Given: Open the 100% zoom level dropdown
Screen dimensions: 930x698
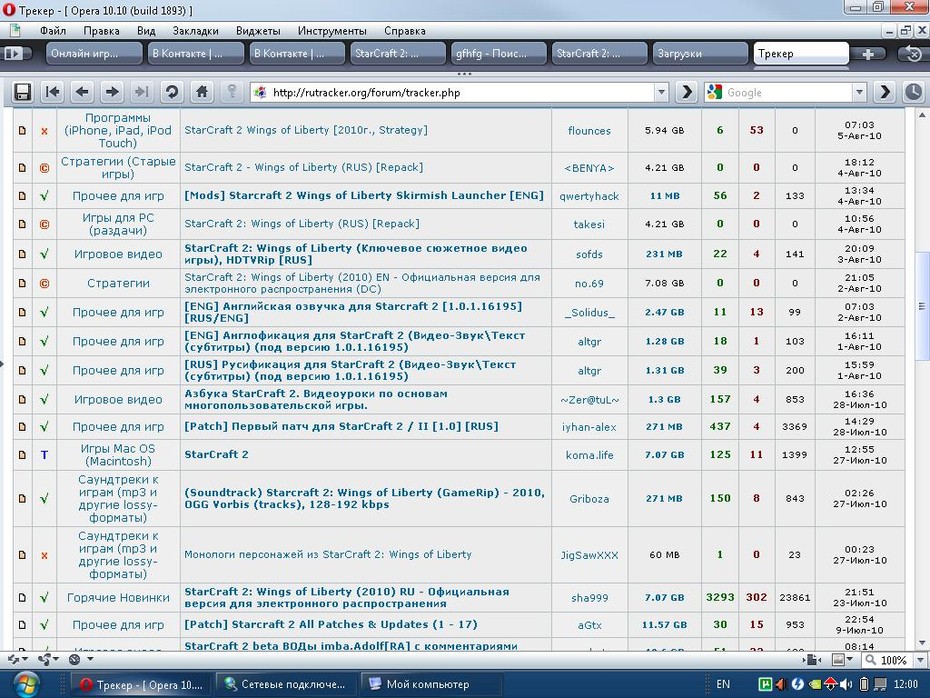Looking at the screenshot, I should [921, 659].
